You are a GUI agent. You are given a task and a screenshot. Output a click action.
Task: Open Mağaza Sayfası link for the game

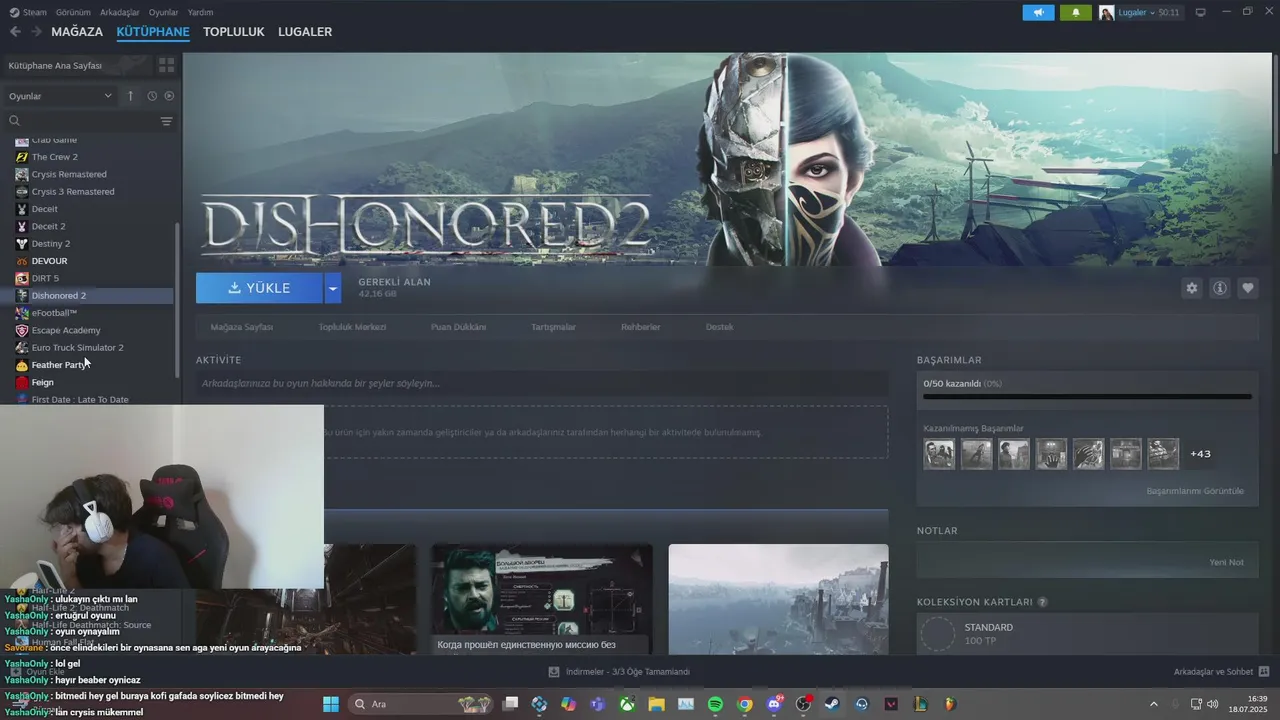coord(241,327)
